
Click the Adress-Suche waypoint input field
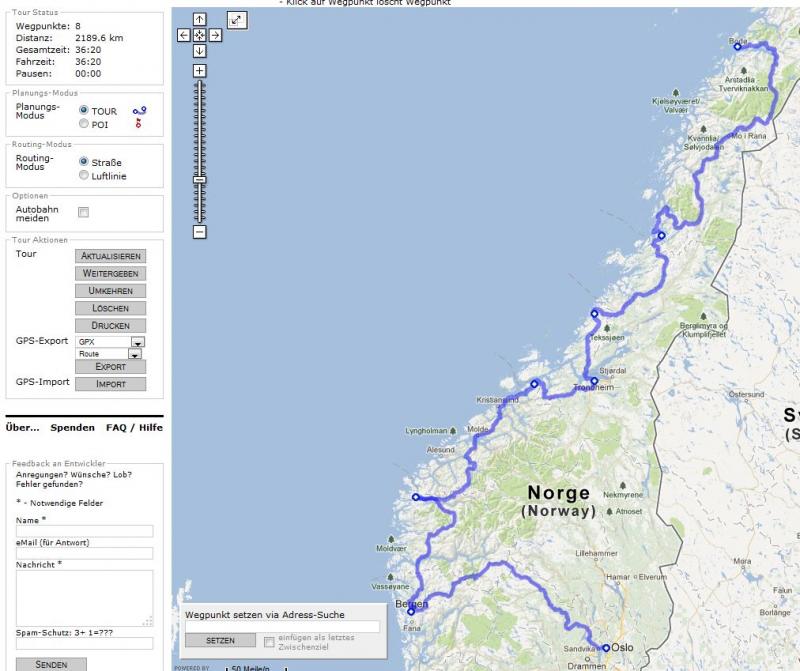coord(282,627)
